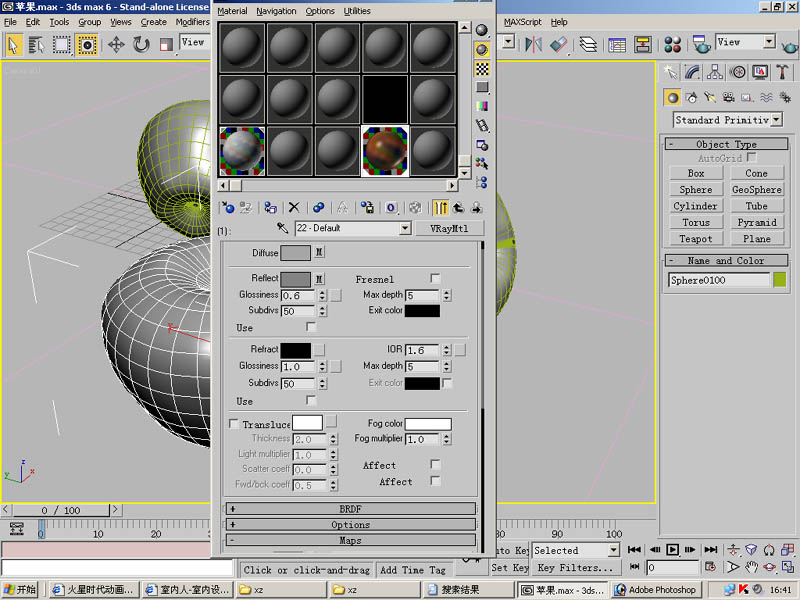Image resolution: width=800 pixels, height=600 pixels.
Task: Choose Select by Name tool
Action: click(x=37, y=45)
